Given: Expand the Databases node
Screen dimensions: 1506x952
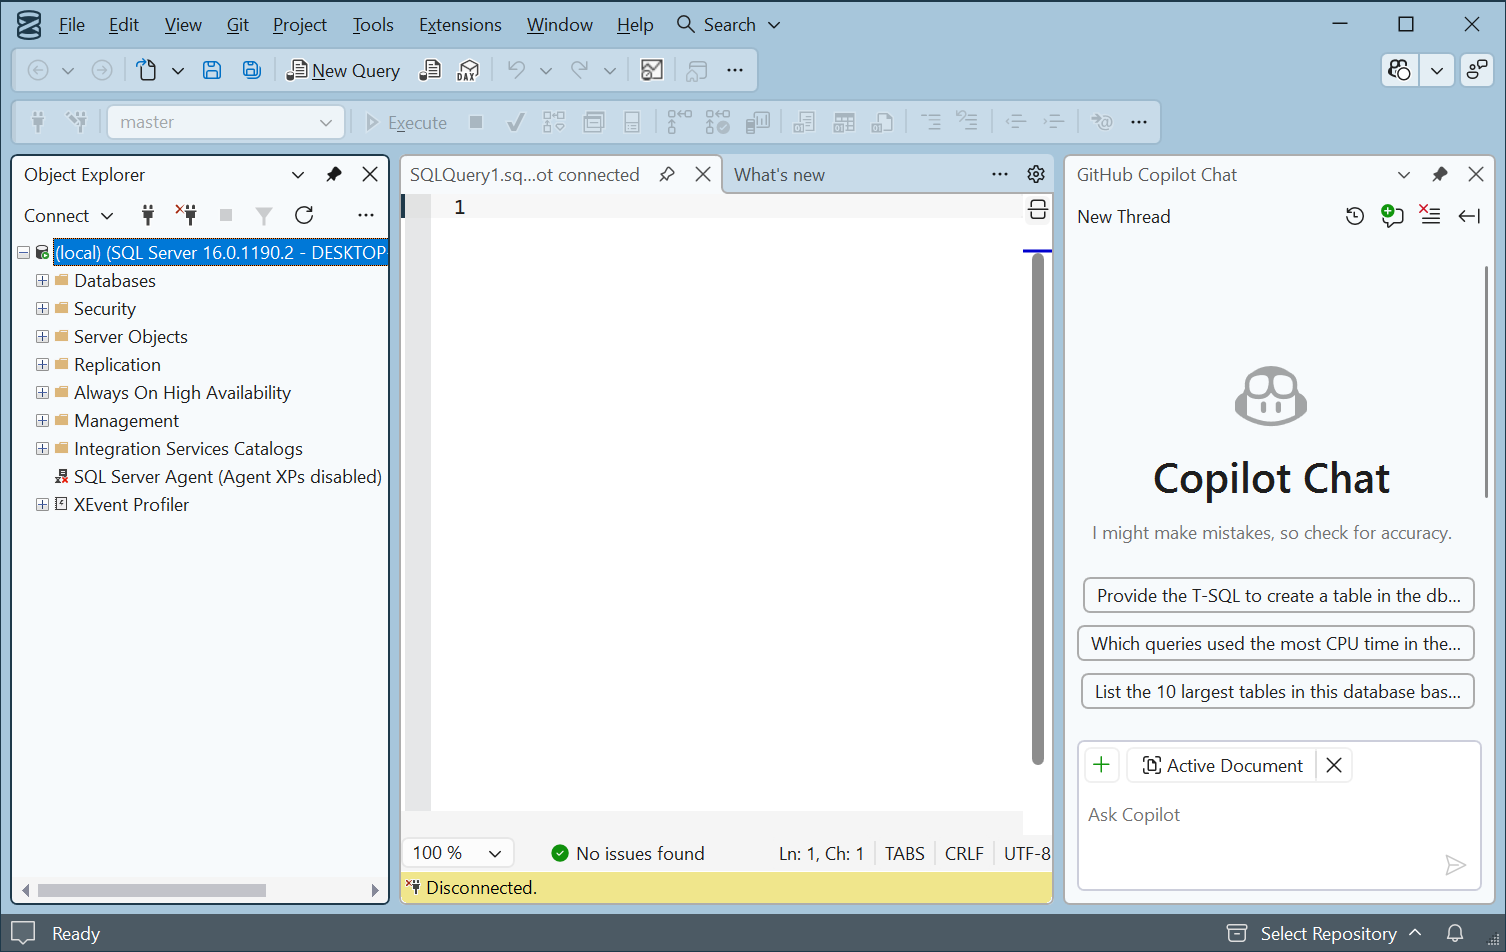Looking at the screenshot, I should coord(42,281).
